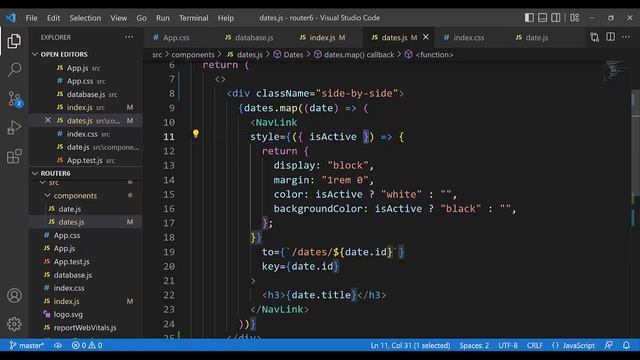The width and height of the screenshot is (640, 360).
Task: Open Customize Layout icon
Action: (575, 18)
